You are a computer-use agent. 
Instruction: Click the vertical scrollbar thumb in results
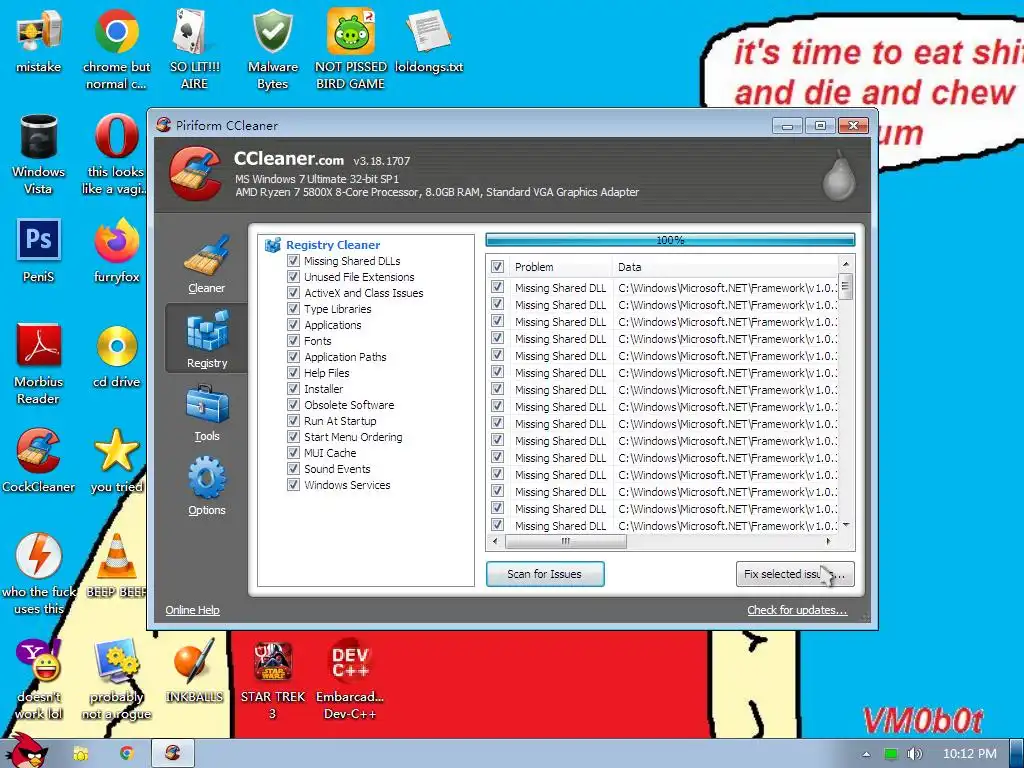(846, 286)
